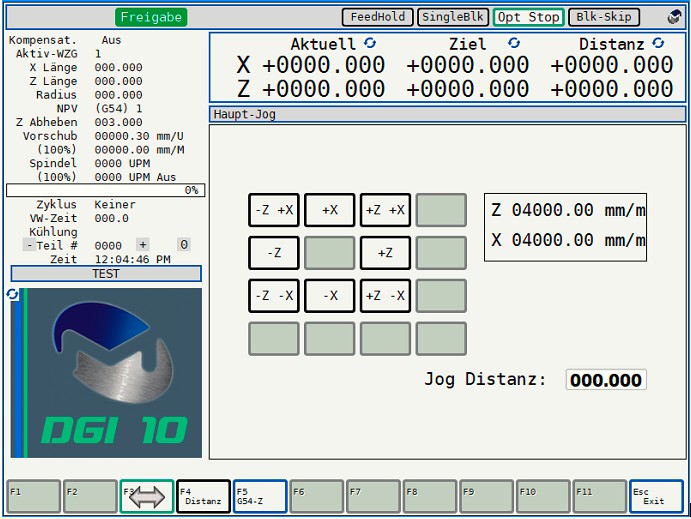Click the Ziel X position value
Viewport: 691px width, 519px height.
click(468, 65)
